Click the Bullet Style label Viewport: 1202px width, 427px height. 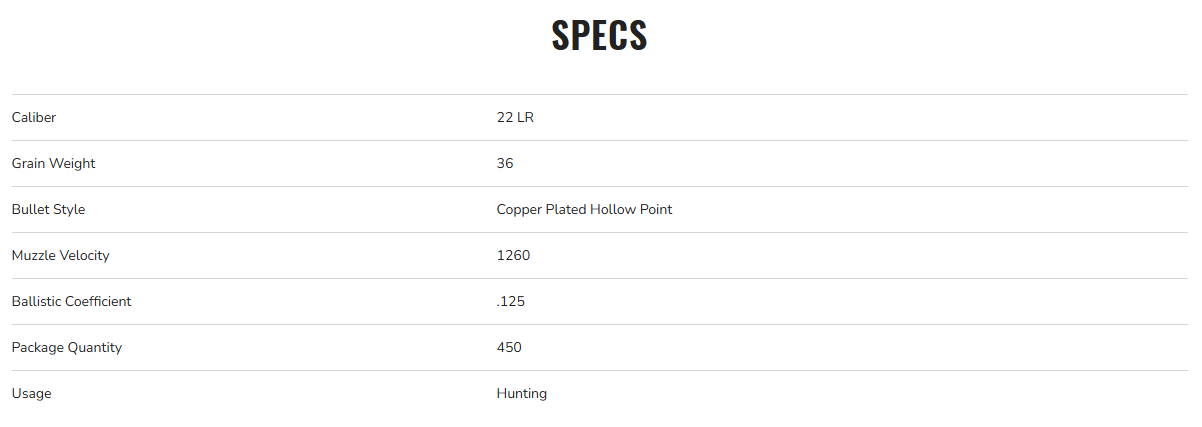[x=48, y=210]
